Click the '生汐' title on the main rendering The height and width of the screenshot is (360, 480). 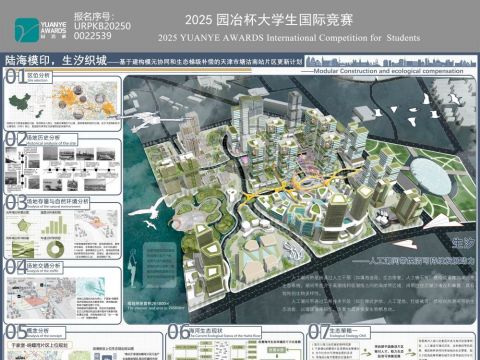click(463, 243)
